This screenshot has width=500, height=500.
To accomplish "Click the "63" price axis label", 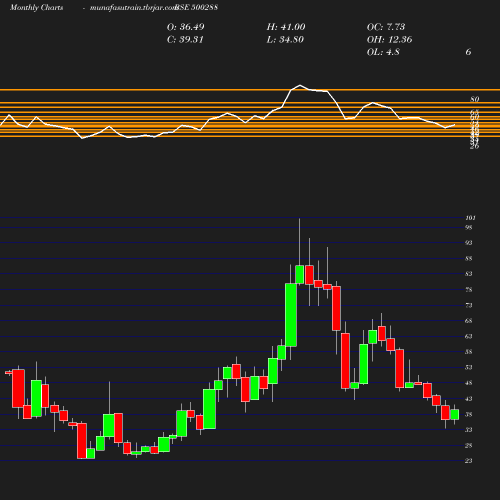I will coord(469,336).
